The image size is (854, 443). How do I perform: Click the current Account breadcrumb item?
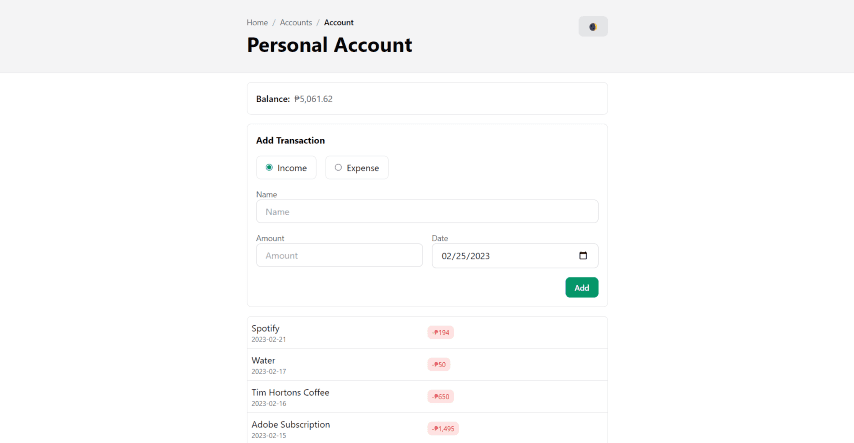(x=338, y=22)
